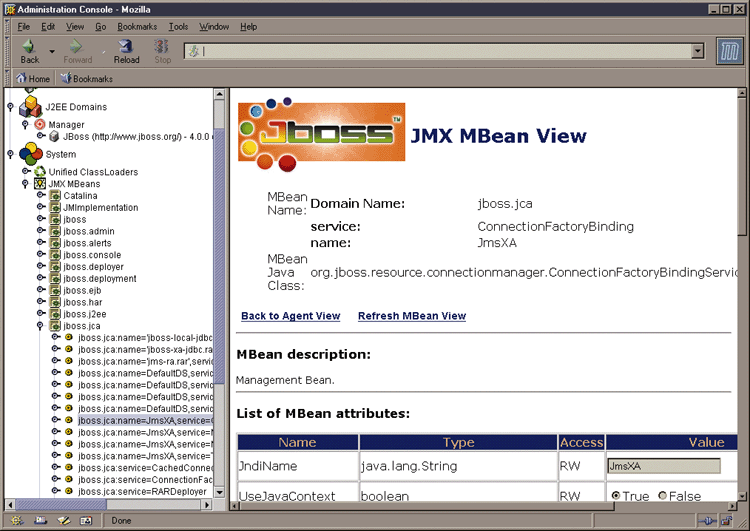
Task: Select the jboss.j2ee tree item
Action: (85, 314)
